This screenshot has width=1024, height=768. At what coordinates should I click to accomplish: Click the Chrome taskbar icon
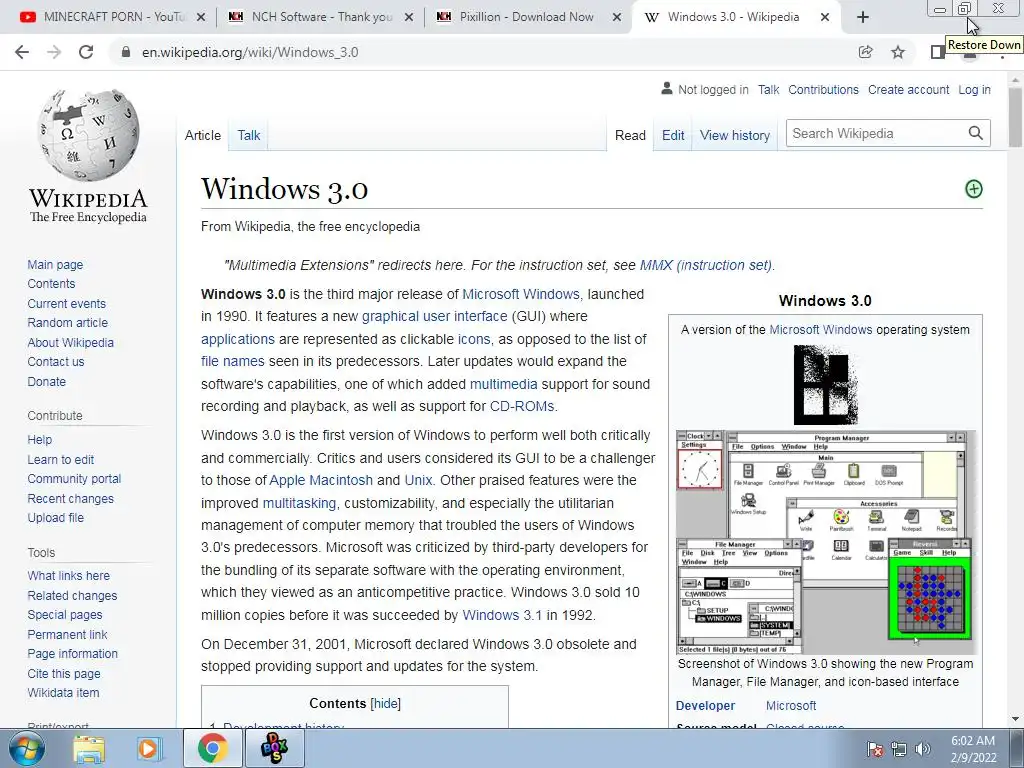(213, 748)
